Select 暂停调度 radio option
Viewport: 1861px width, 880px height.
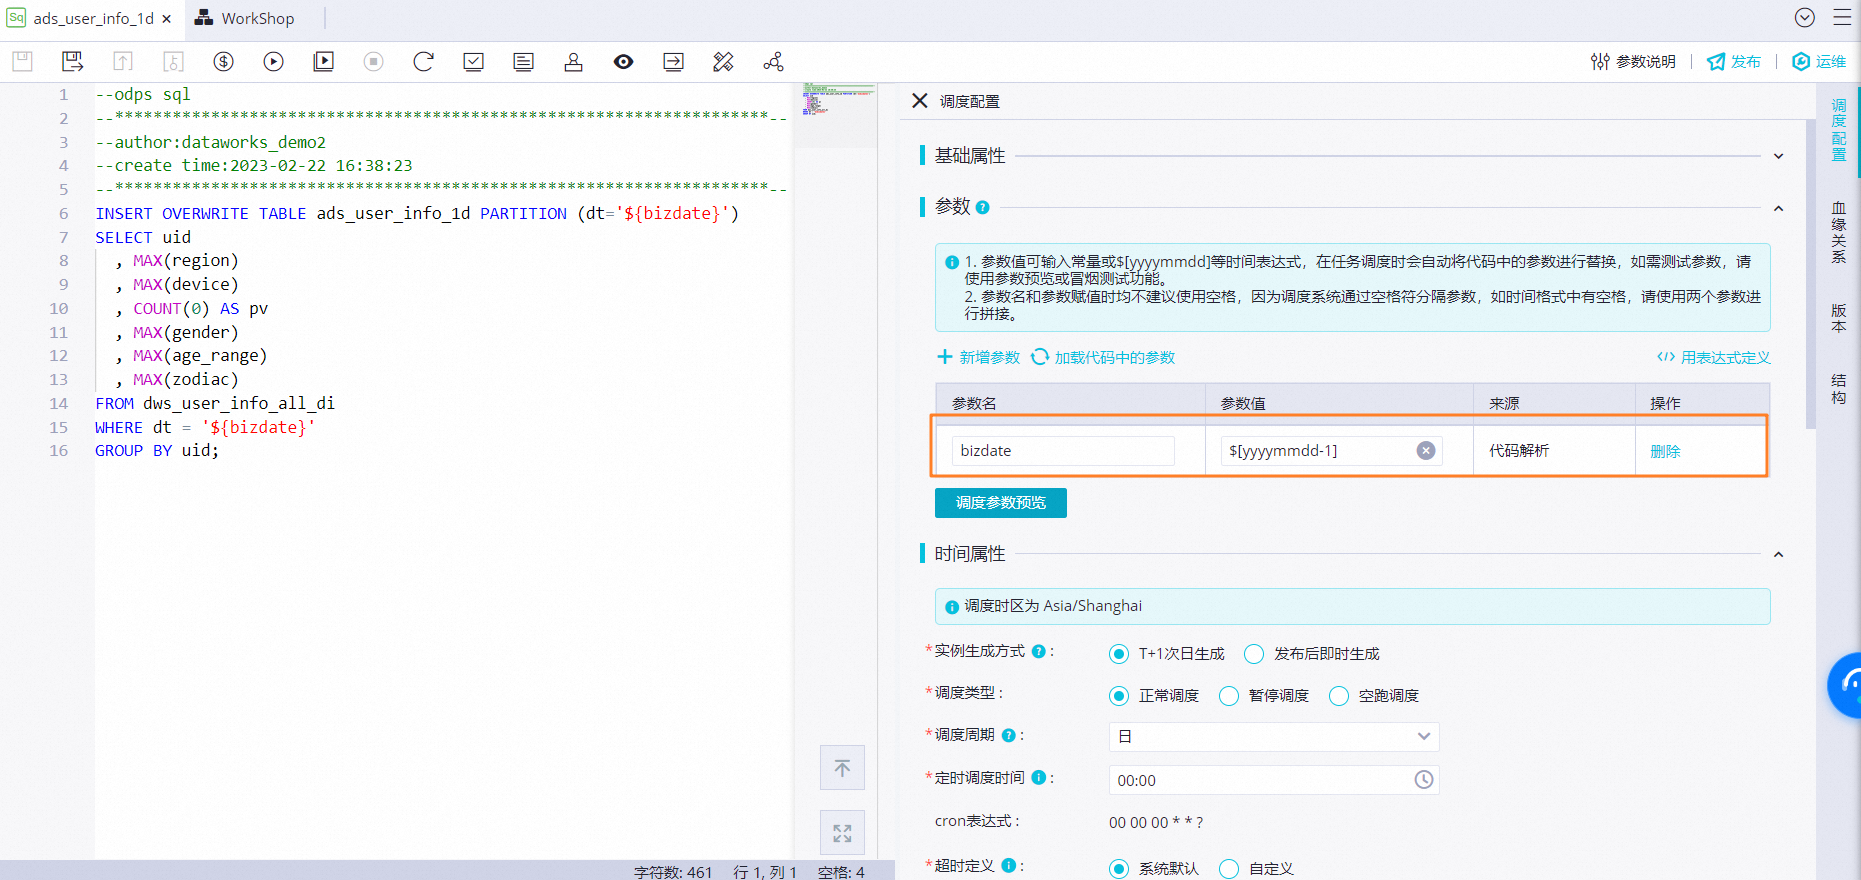coord(1229,696)
